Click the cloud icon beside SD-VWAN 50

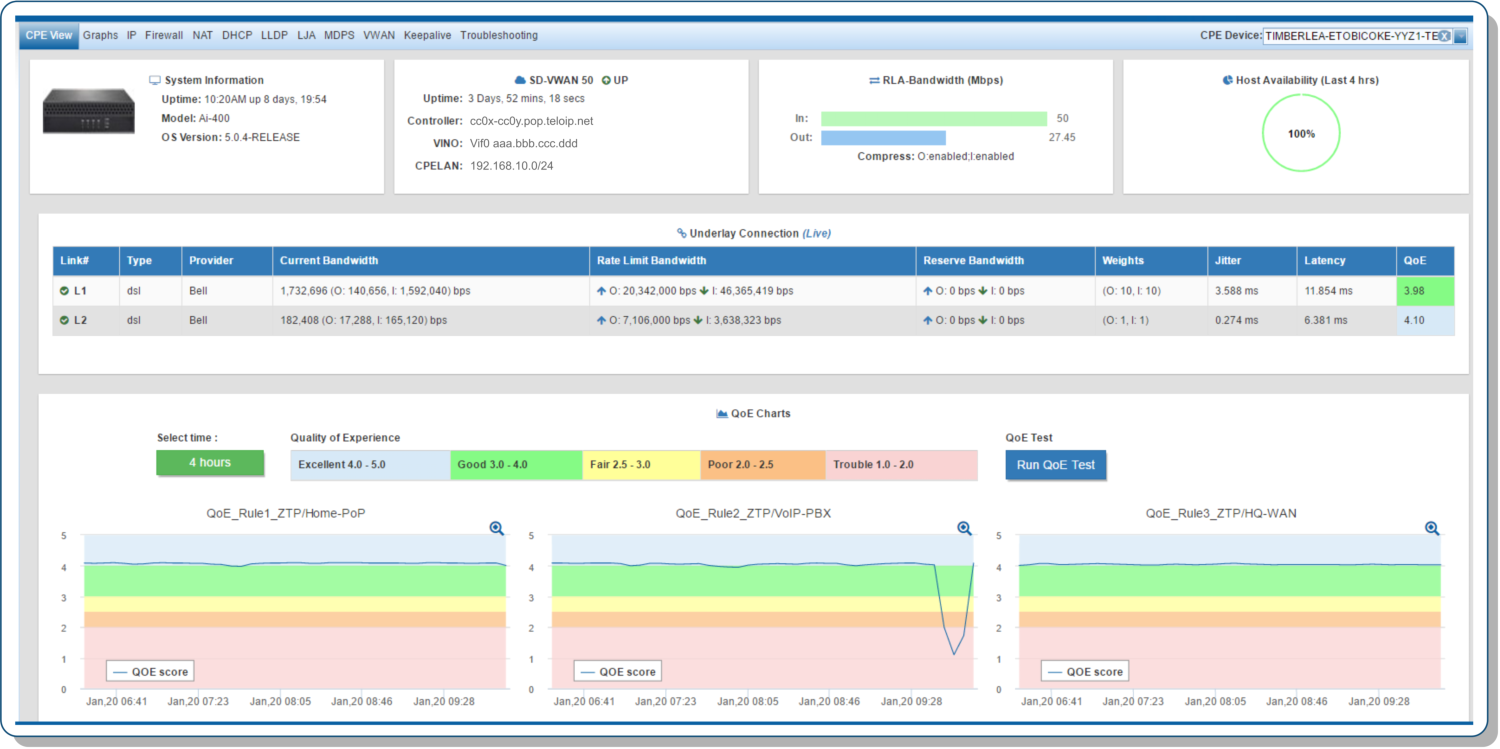(520, 80)
